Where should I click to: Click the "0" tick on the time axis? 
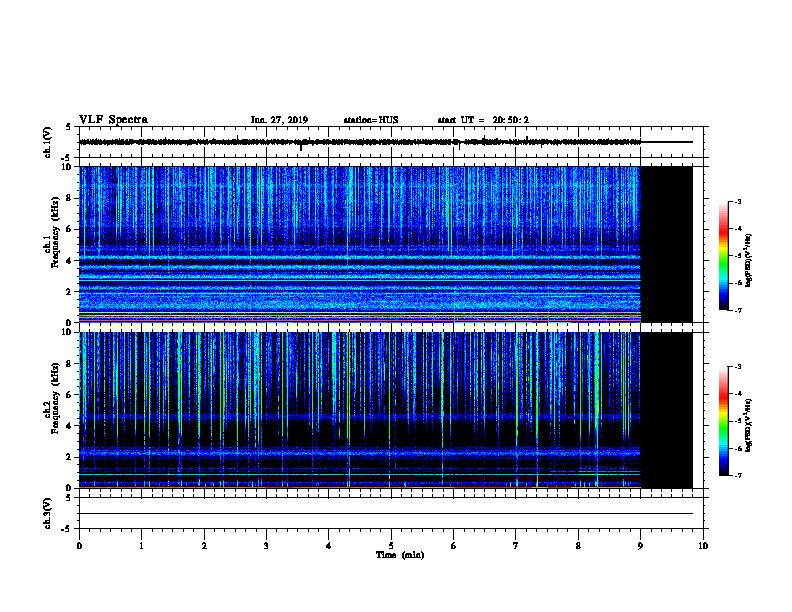(79, 546)
